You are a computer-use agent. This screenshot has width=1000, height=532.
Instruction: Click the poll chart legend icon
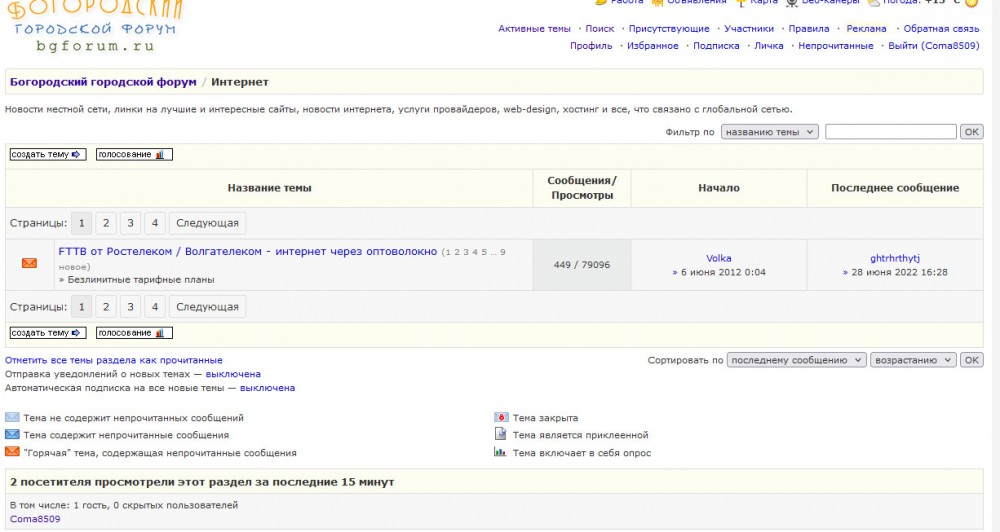tap(501, 452)
